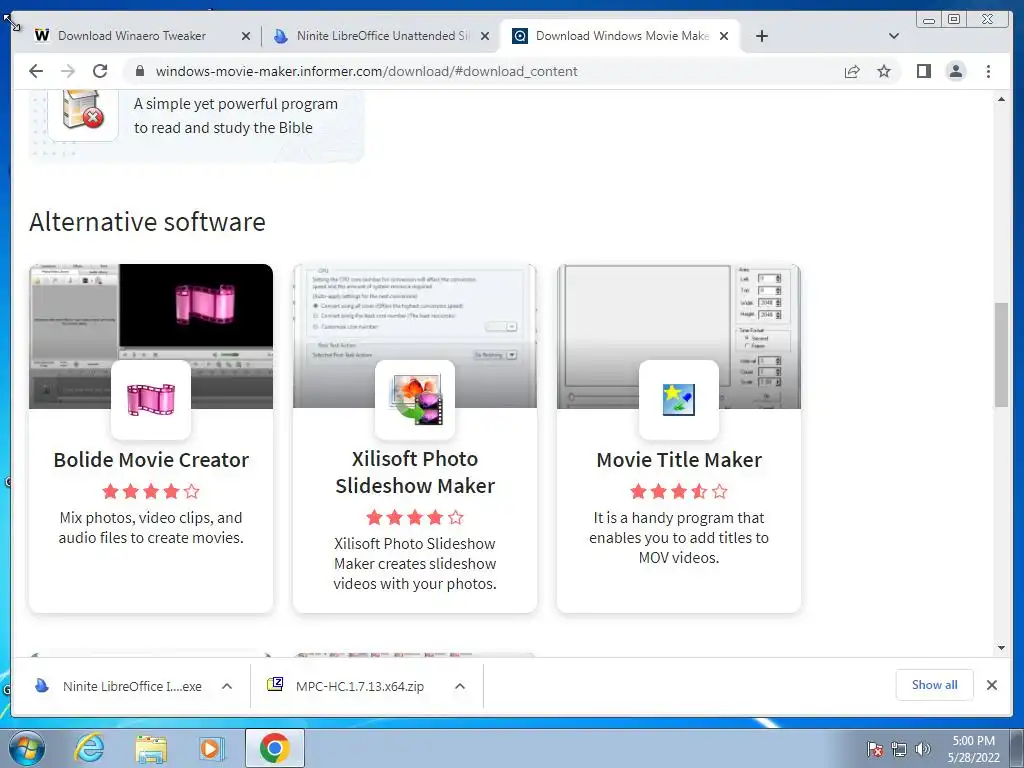View site information via lock icon
Viewport: 1024px width, 768px height.
140,71
